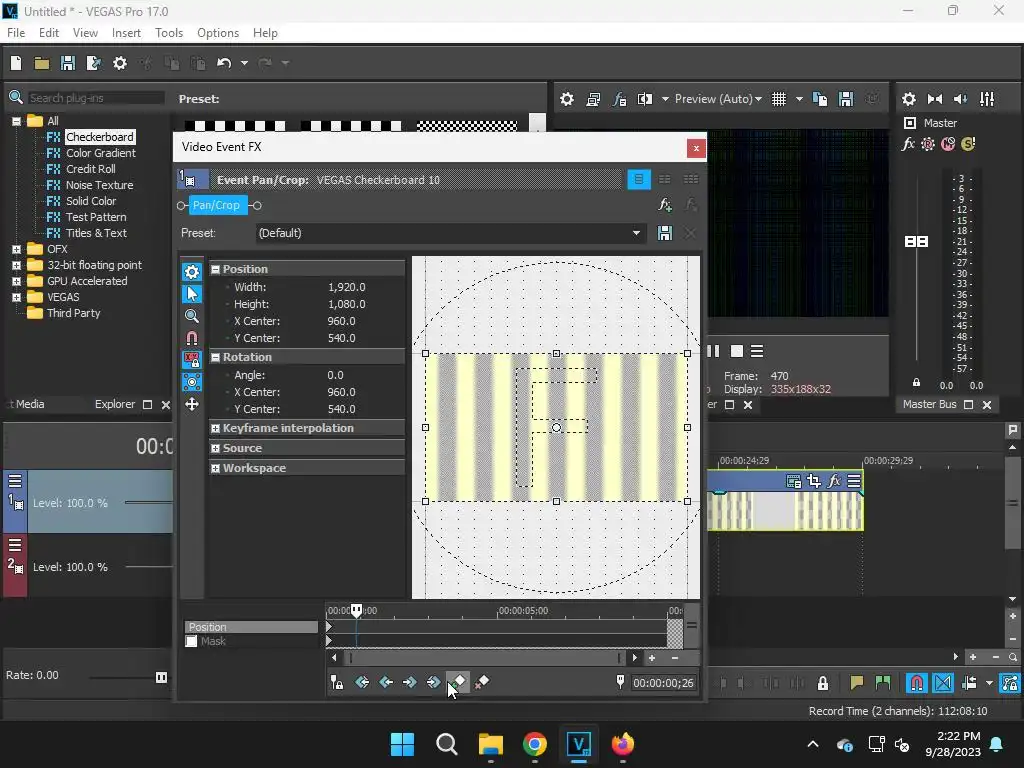Select the Pan/Crop chain button
The image size is (1024, 768).
point(218,205)
